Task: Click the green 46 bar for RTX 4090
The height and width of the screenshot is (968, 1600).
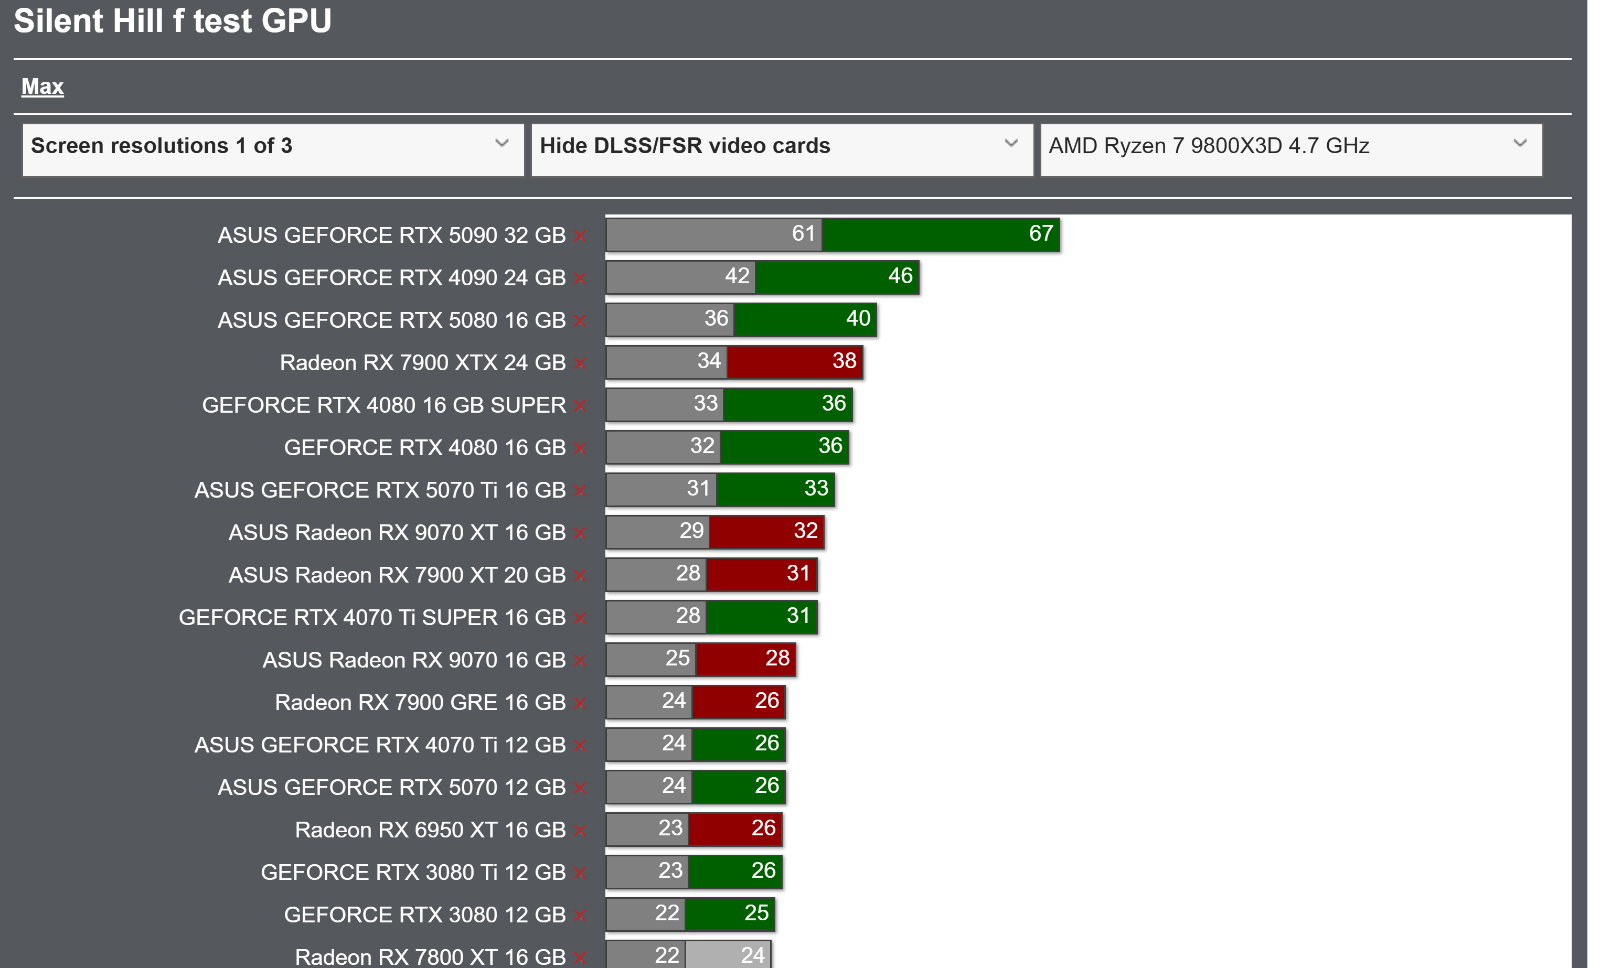Action: (837, 277)
